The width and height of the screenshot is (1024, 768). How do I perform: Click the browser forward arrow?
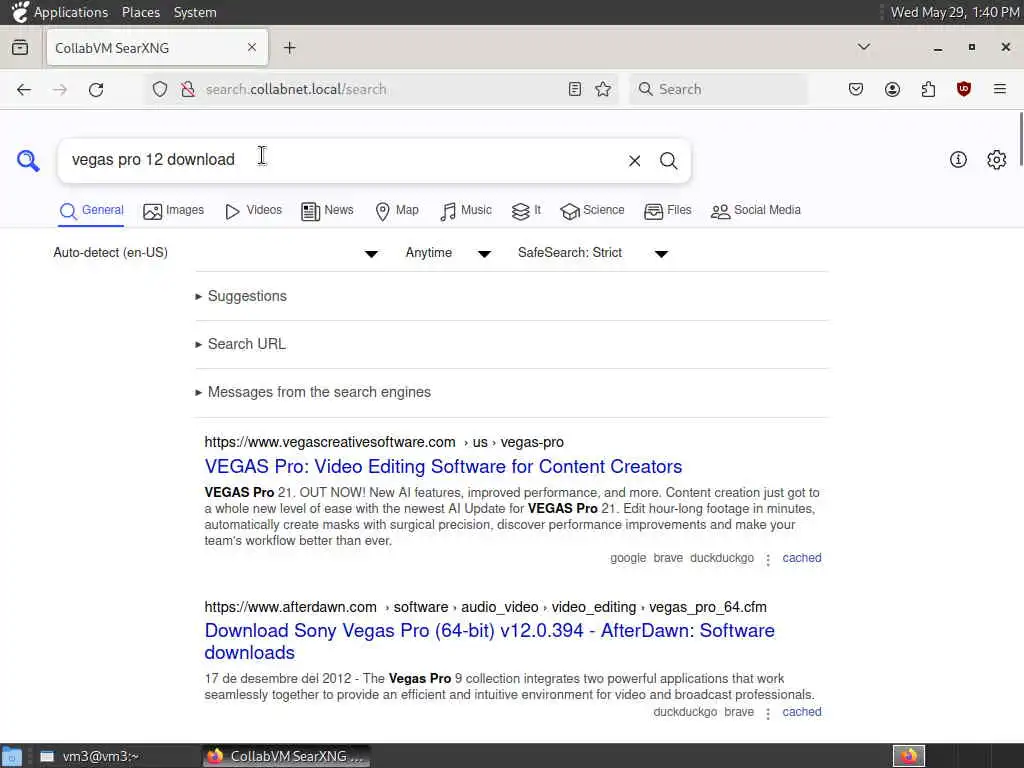(x=60, y=89)
